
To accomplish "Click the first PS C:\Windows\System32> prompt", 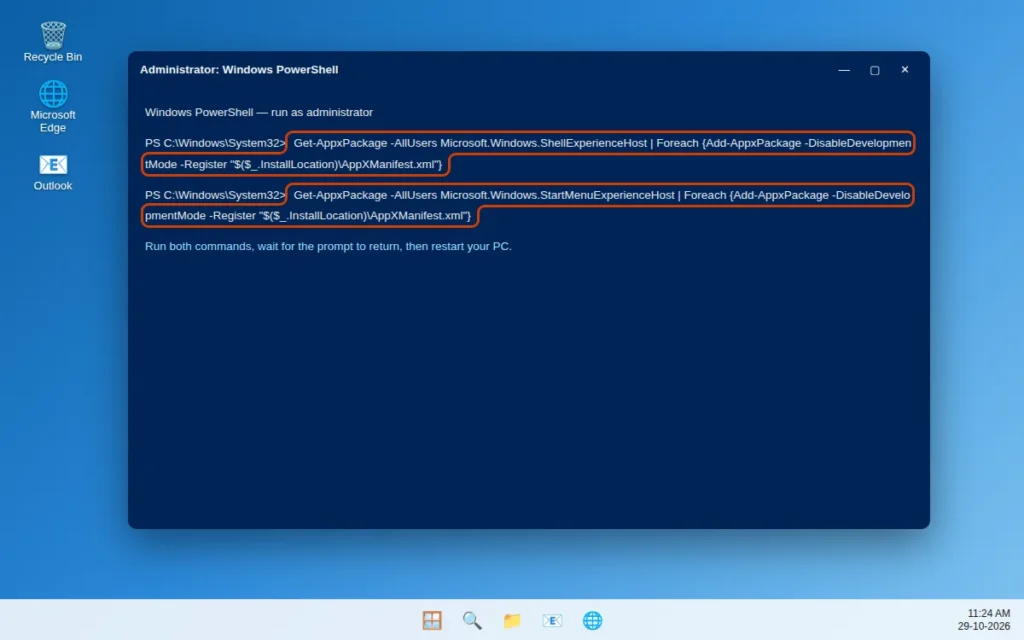I will pyautogui.click(x=215, y=143).
